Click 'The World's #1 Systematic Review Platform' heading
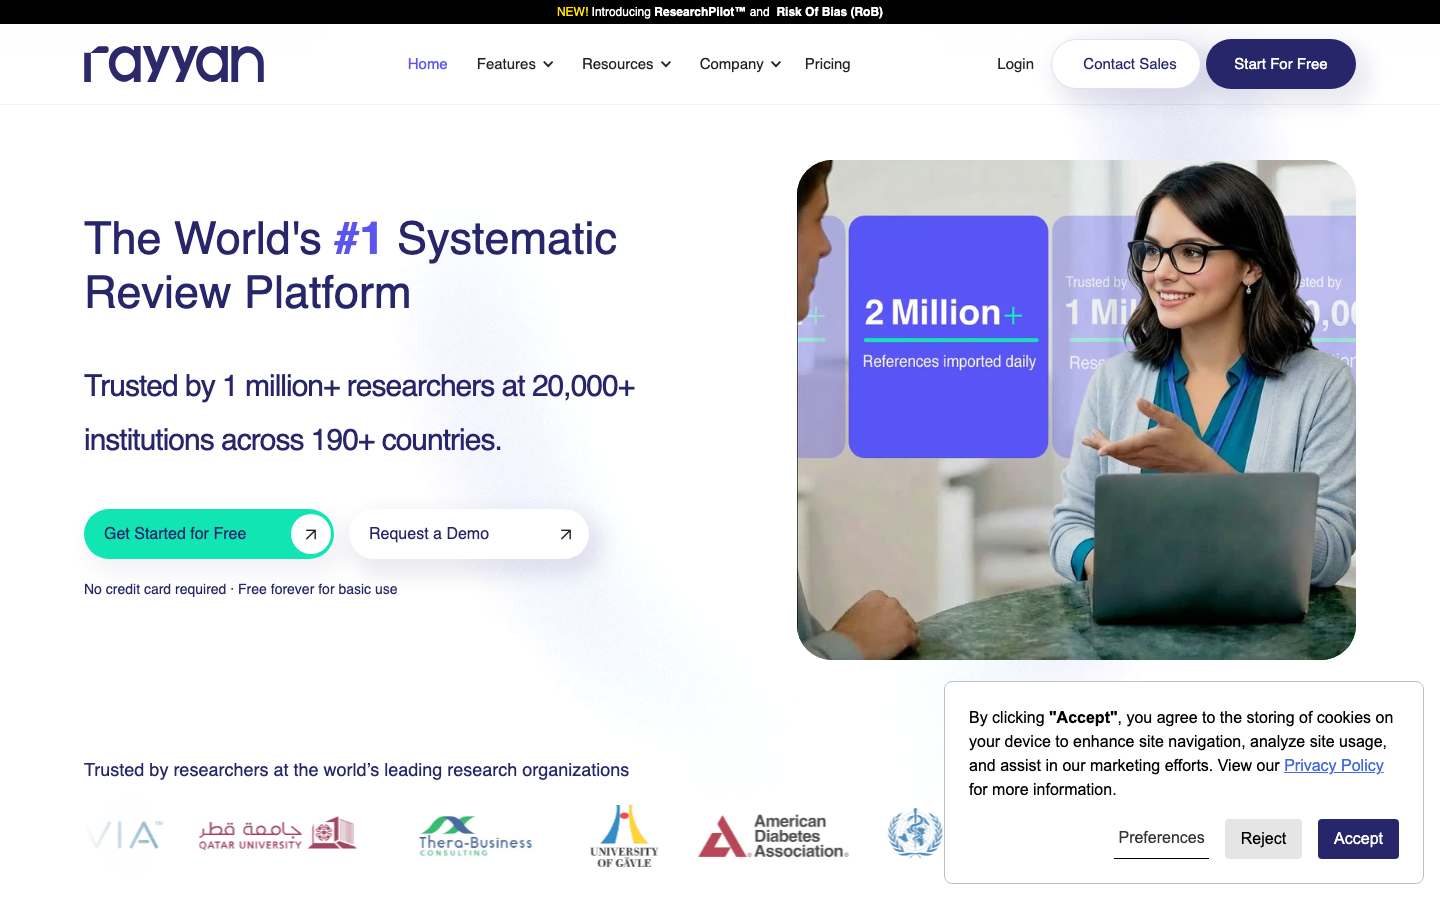This screenshot has width=1440, height=900. click(350, 266)
